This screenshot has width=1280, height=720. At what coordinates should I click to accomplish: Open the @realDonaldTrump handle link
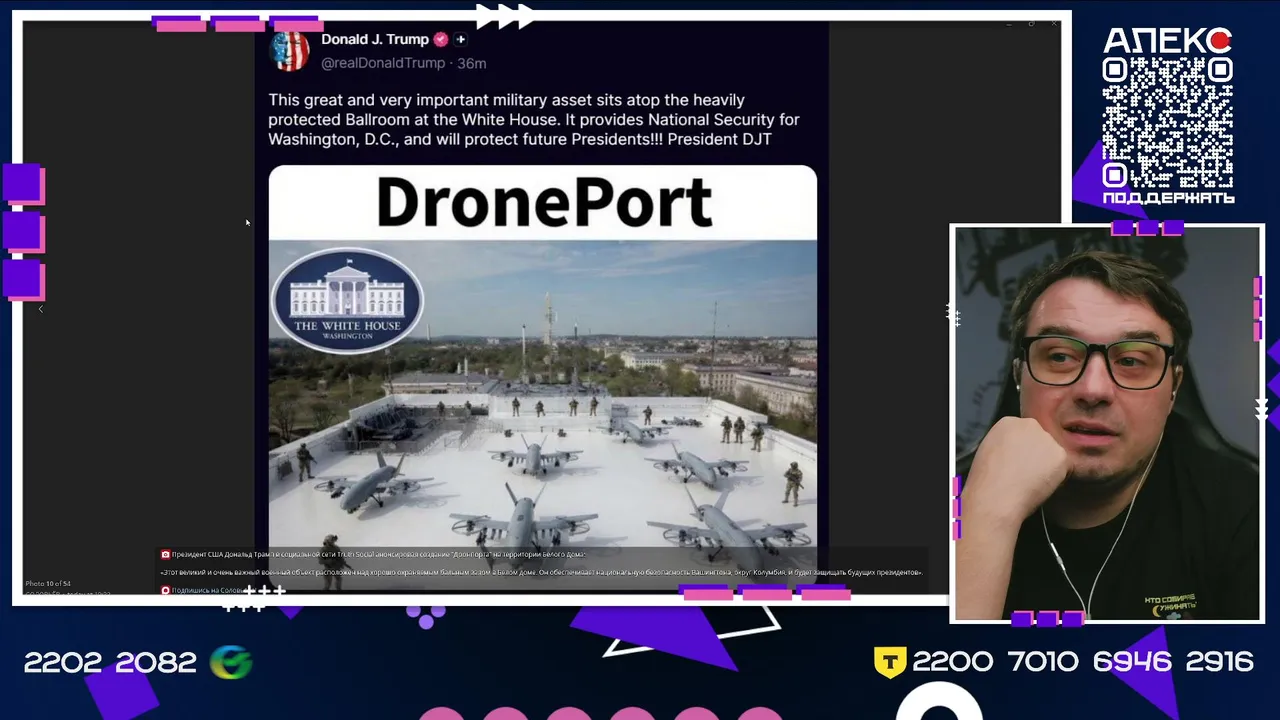tap(383, 63)
